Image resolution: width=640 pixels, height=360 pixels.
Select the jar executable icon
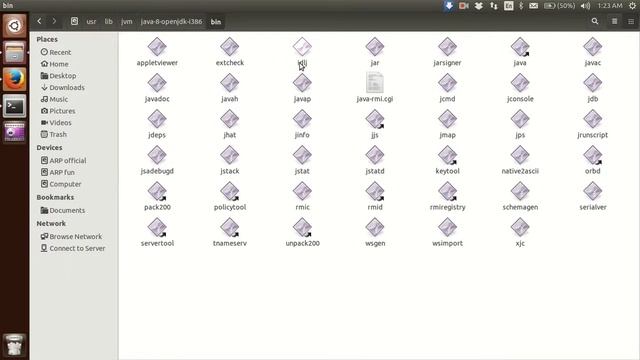[x=375, y=47]
